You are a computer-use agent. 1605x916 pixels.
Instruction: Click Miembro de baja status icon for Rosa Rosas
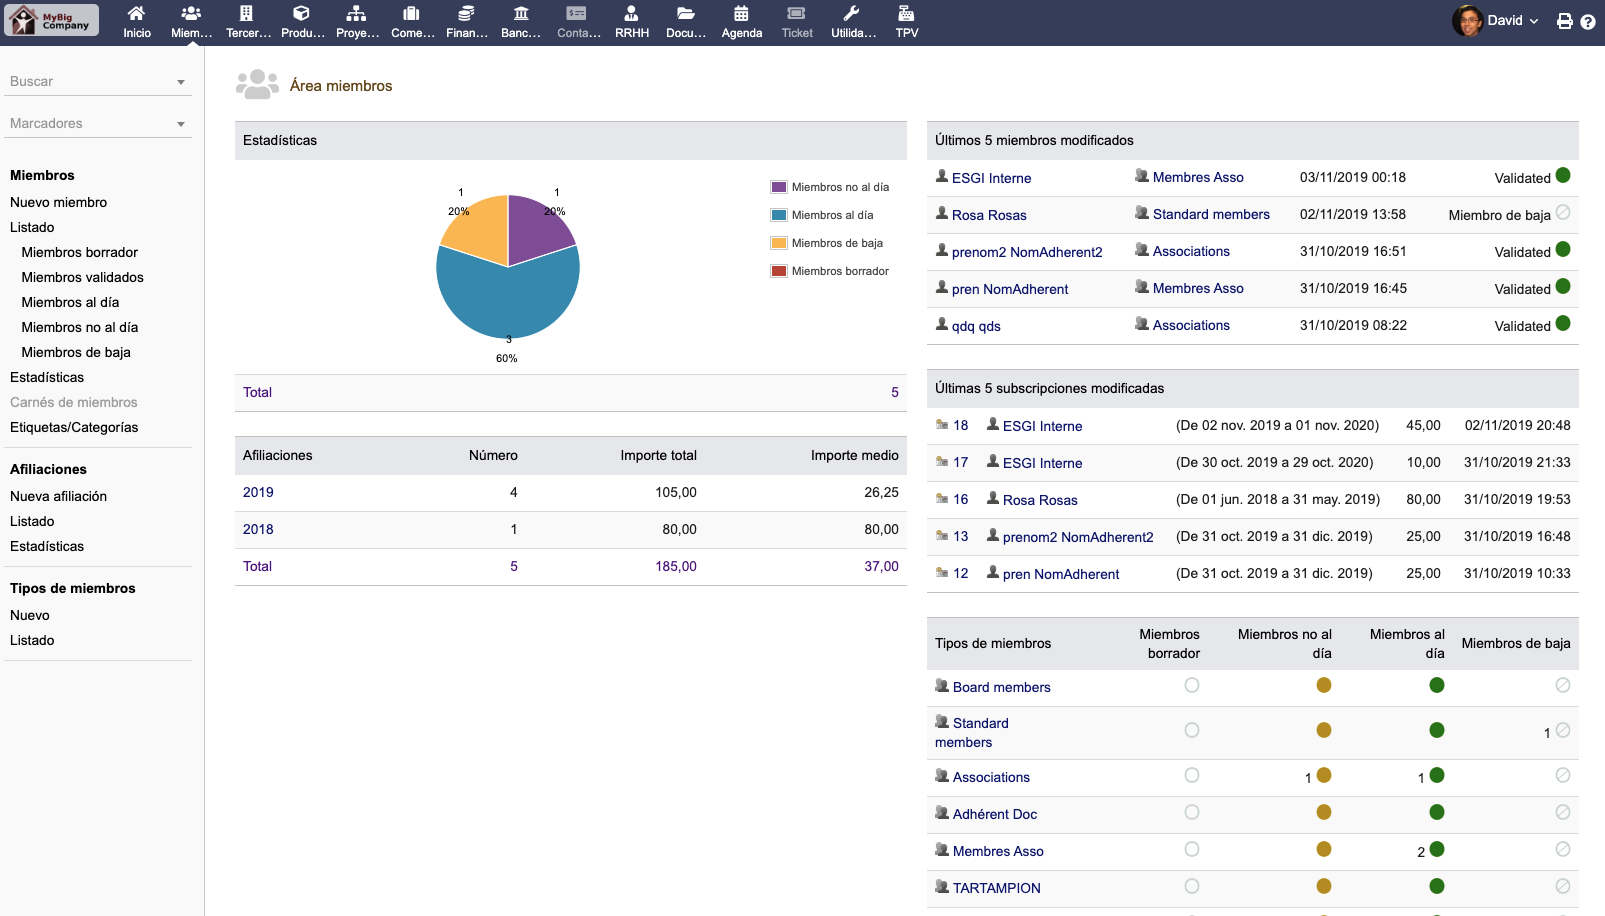click(x=1563, y=212)
